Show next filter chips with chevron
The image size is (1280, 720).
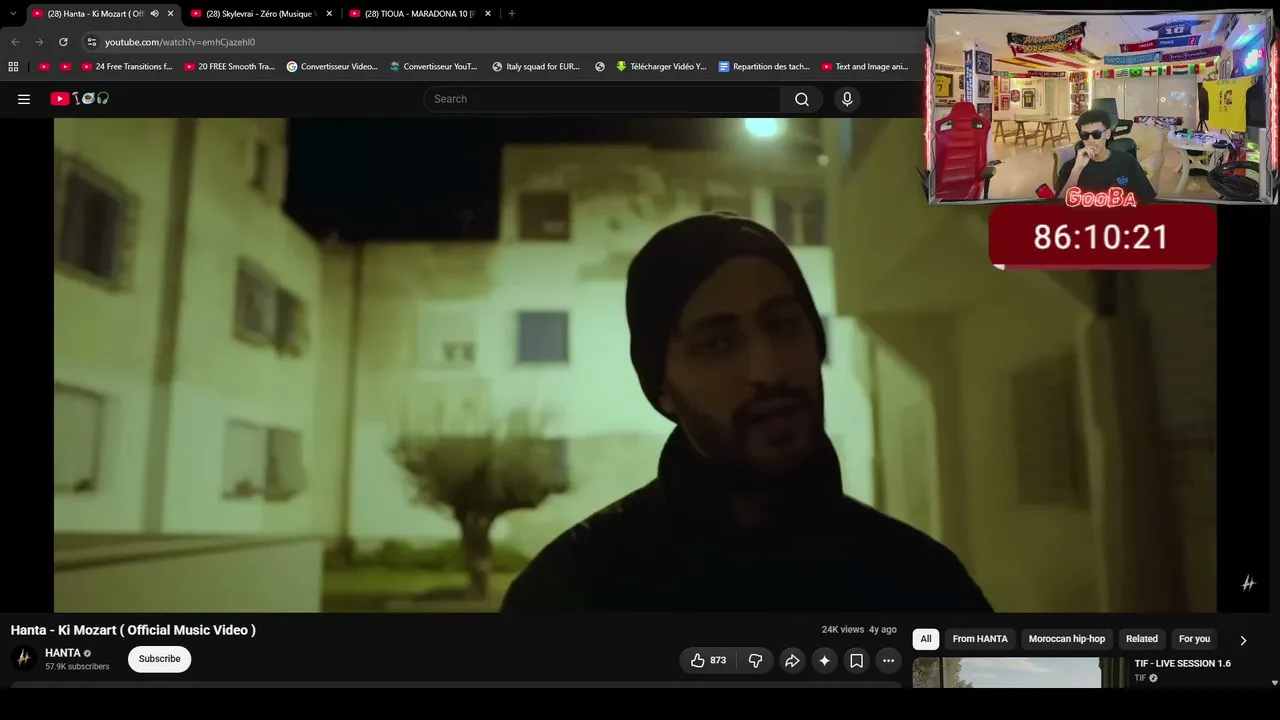1243,640
